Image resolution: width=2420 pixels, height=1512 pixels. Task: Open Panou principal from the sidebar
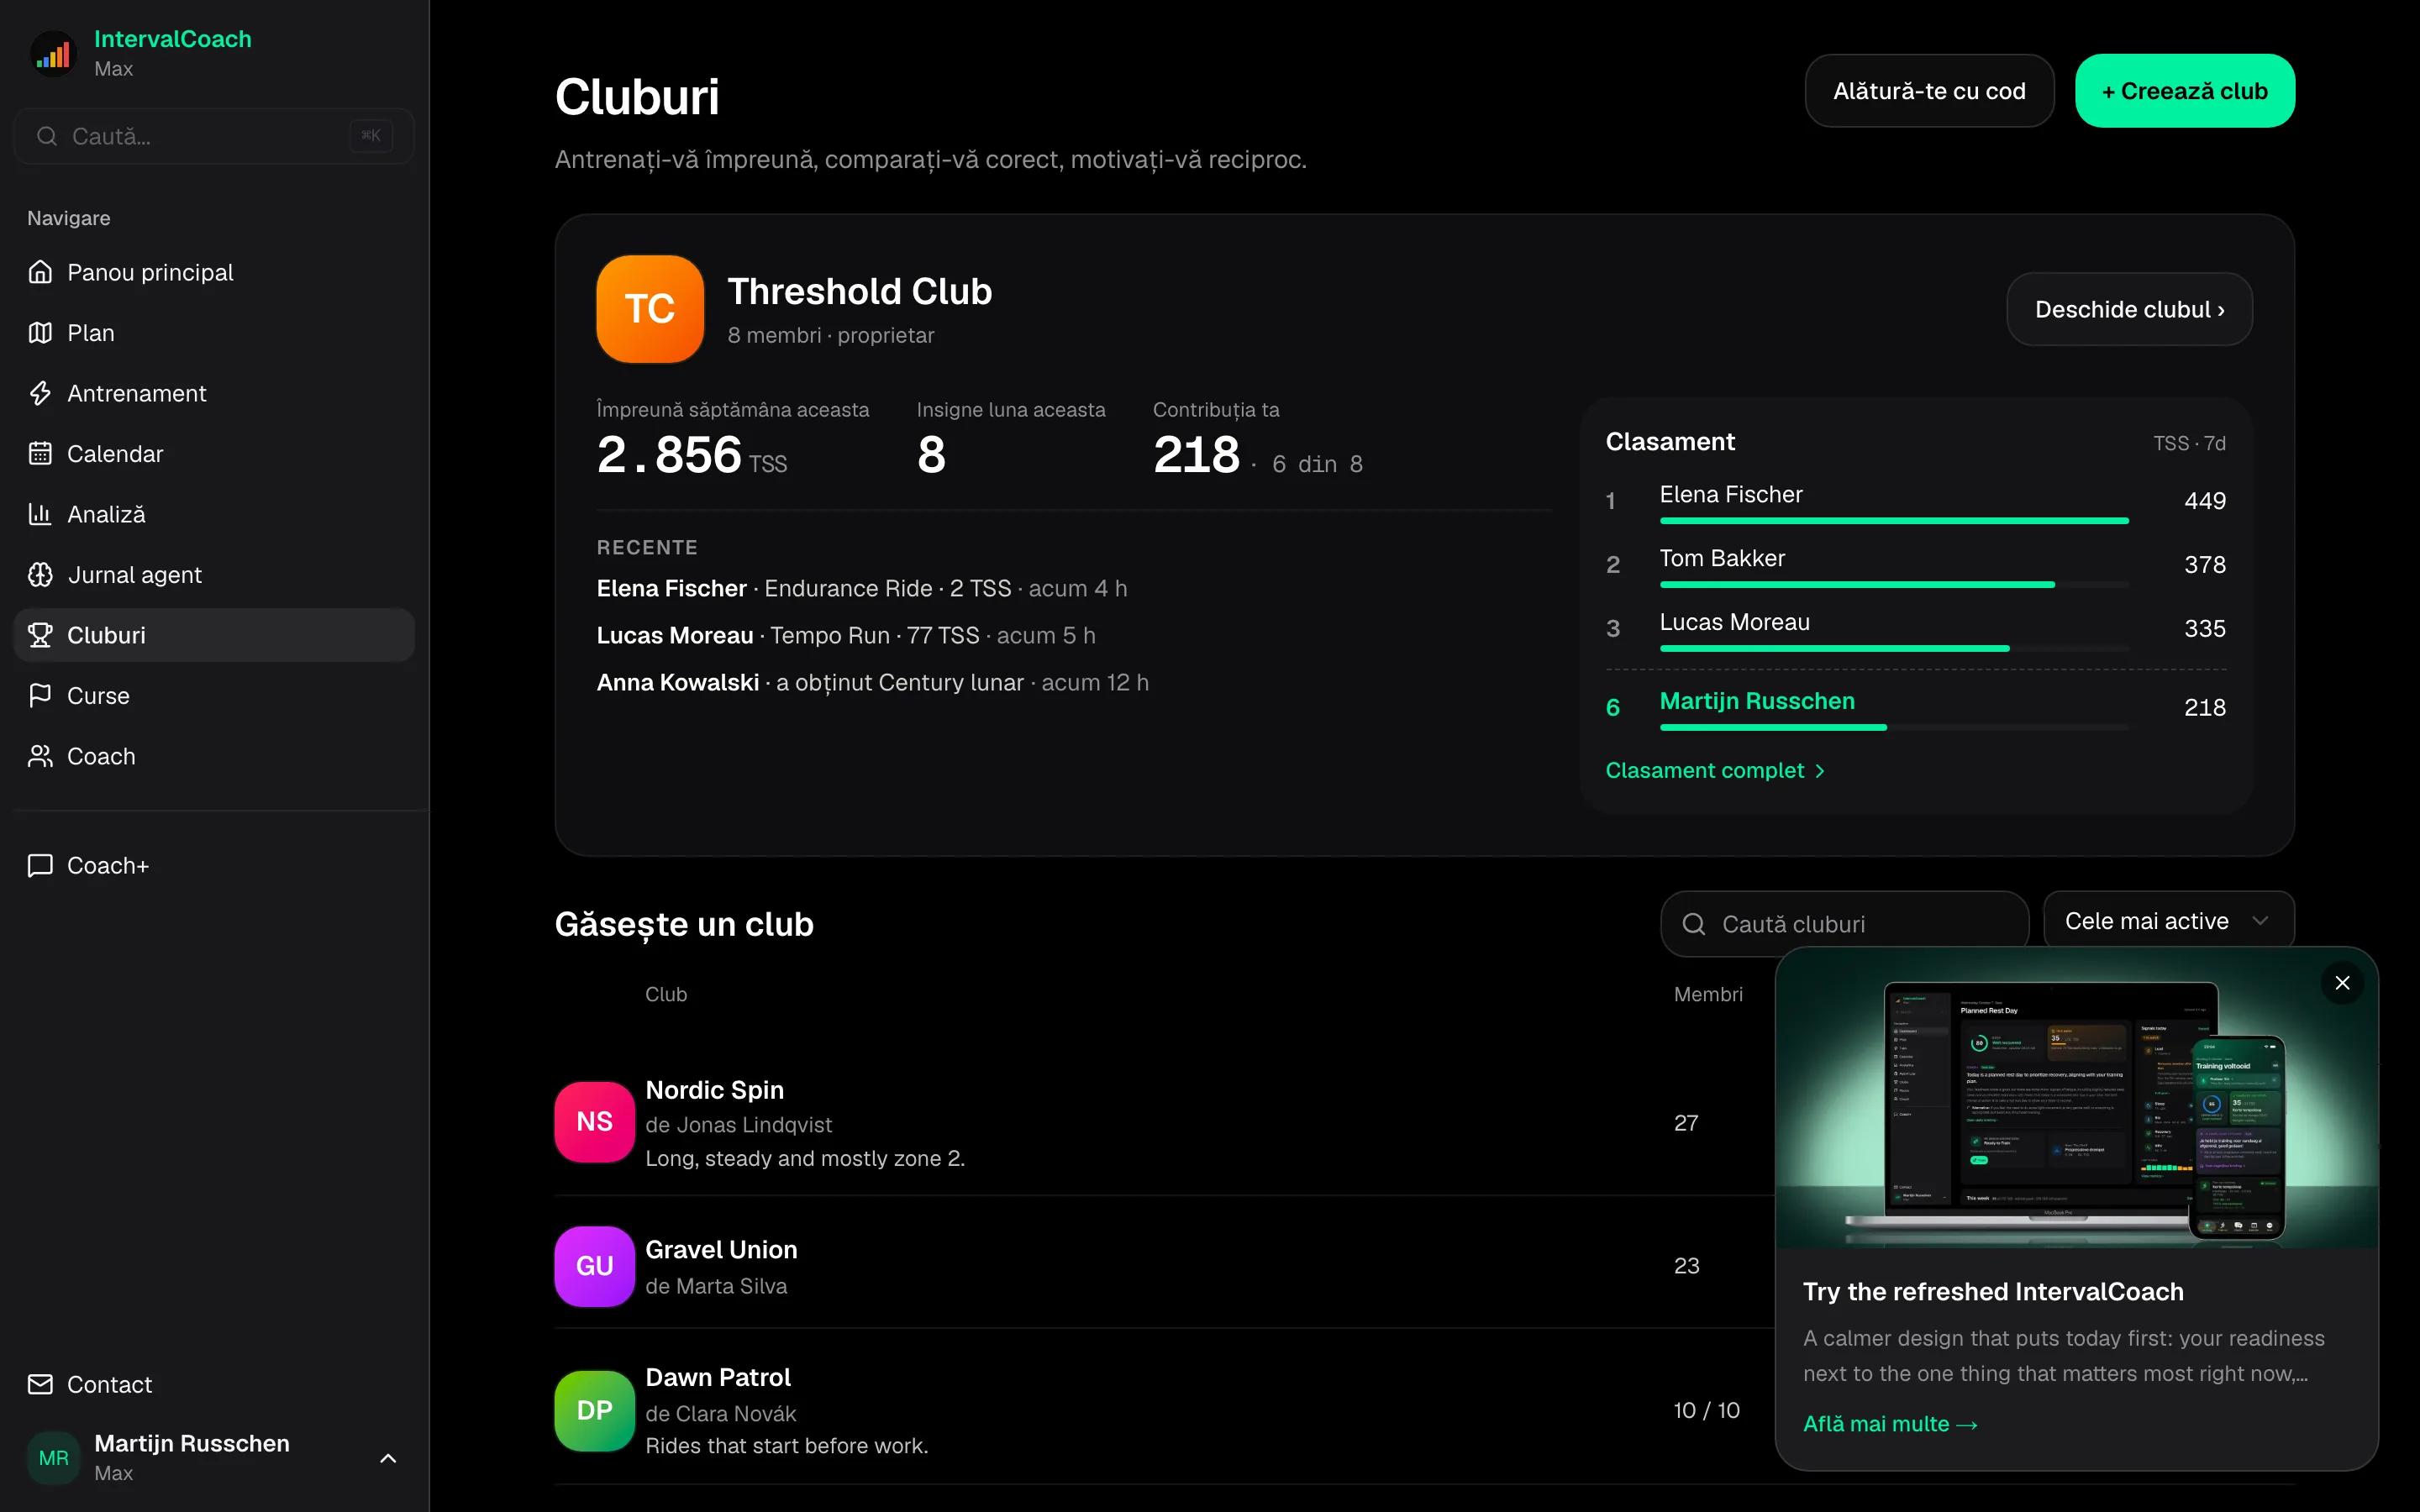(214, 272)
